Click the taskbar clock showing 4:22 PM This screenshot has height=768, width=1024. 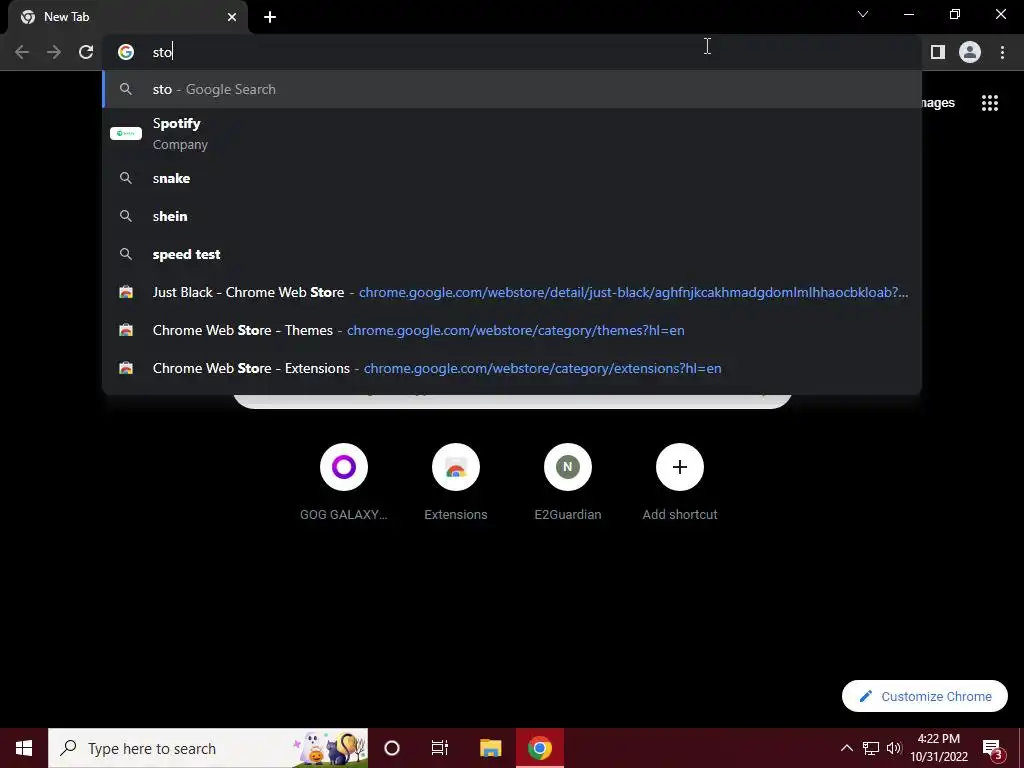click(938, 748)
